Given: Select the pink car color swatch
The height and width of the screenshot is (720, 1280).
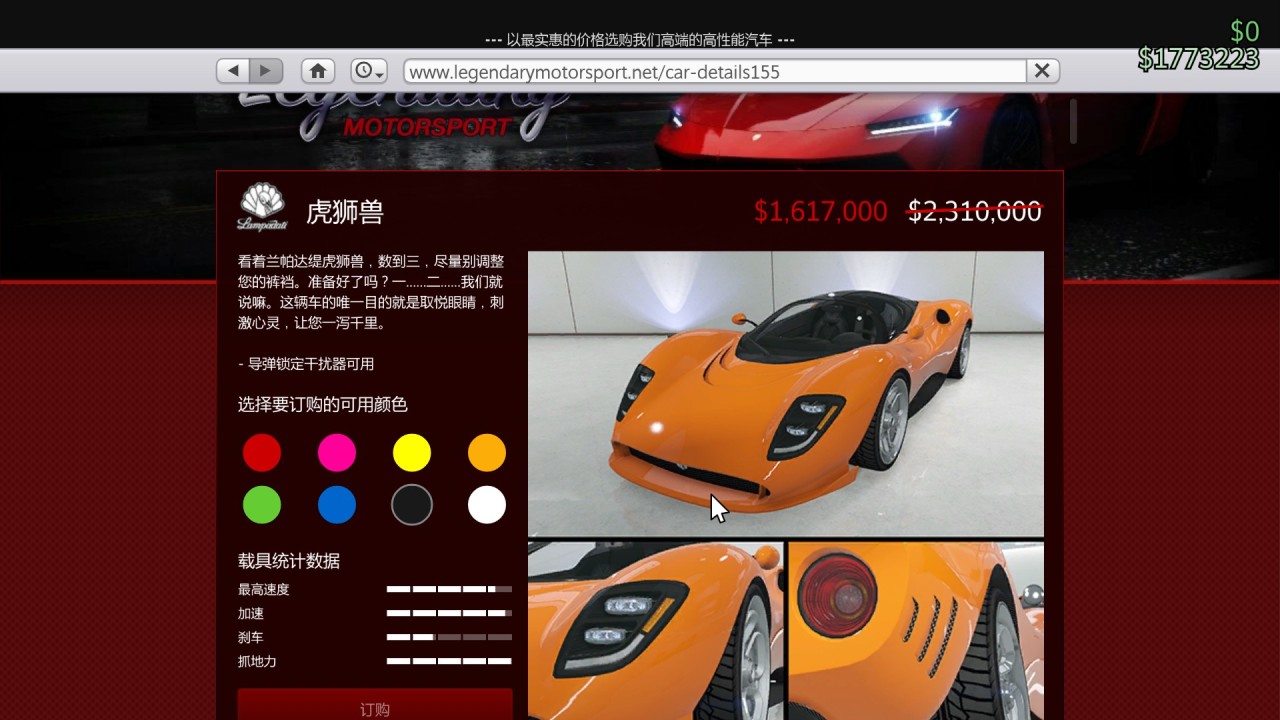Looking at the screenshot, I should pos(337,453).
